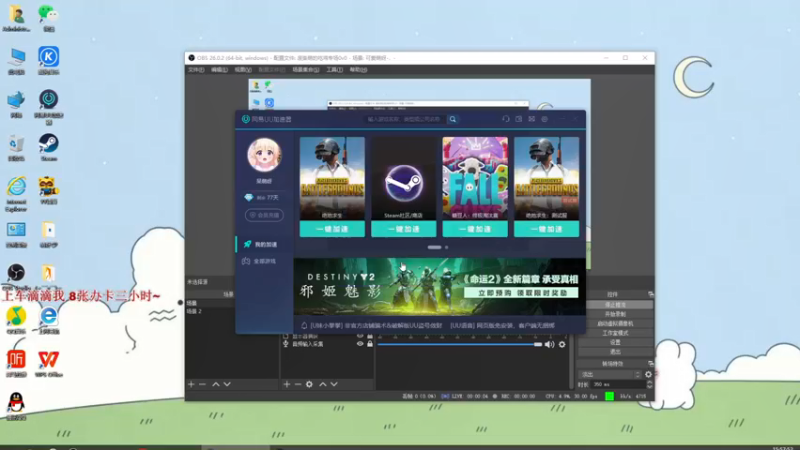Click the UU game search input field
The image size is (800, 450).
pyautogui.click(x=403, y=119)
